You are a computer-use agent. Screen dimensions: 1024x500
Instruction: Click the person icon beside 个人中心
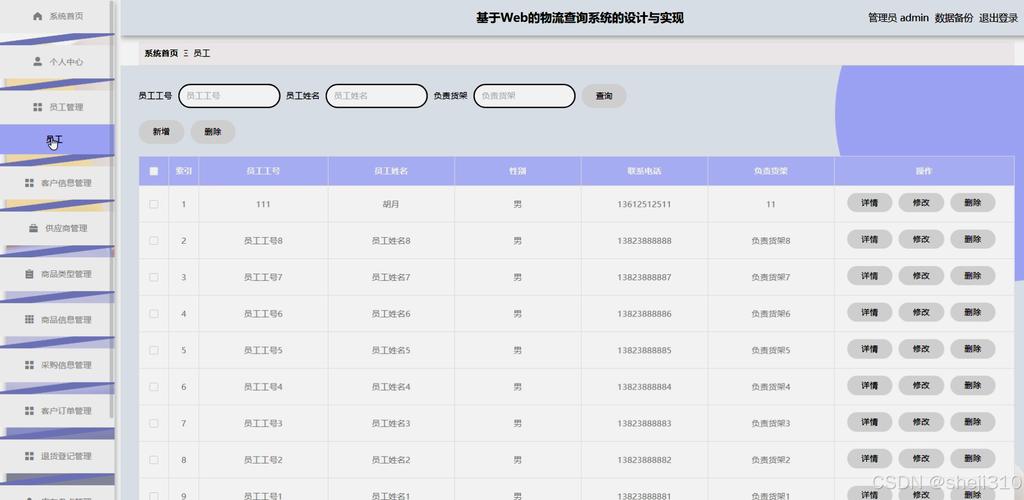click(x=38, y=61)
